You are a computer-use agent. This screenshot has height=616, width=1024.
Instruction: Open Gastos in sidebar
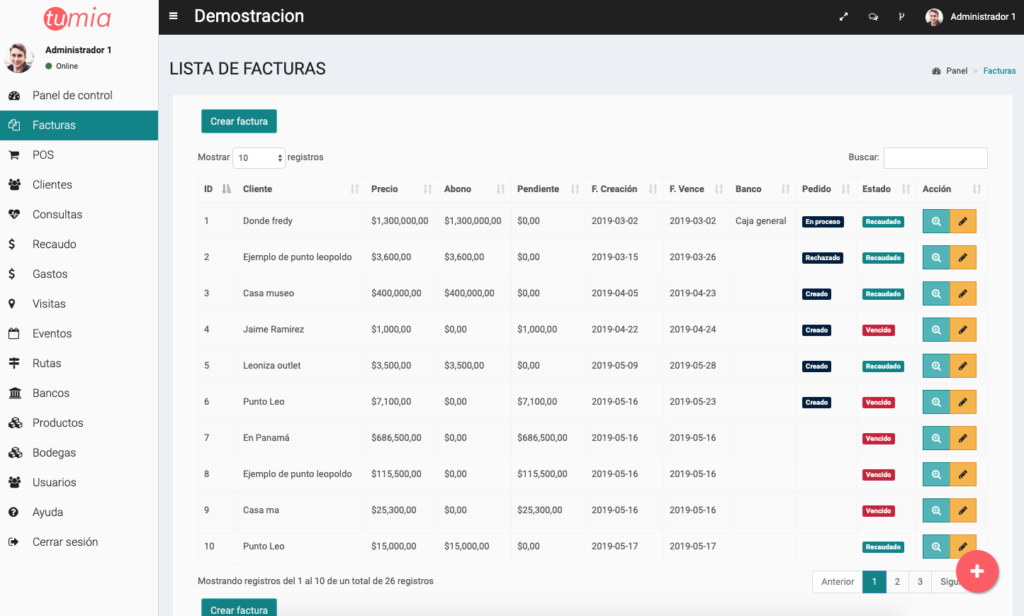coord(79,274)
